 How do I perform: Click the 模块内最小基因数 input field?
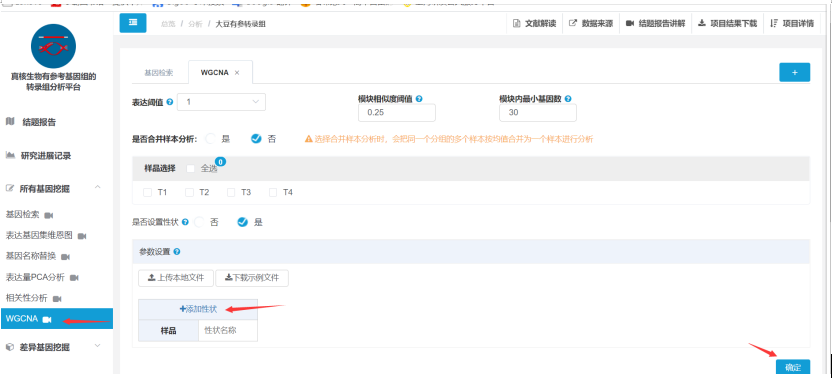pyautogui.click(x=538, y=113)
